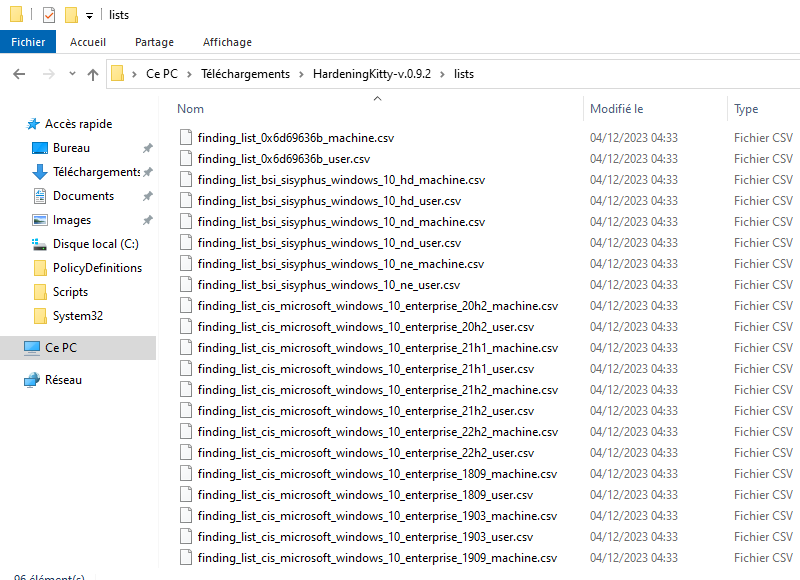This screenshot has height=580, width=800.
Task: Open the Quick Access Toolbar customization dropdown
Action: tap(90, 14)
